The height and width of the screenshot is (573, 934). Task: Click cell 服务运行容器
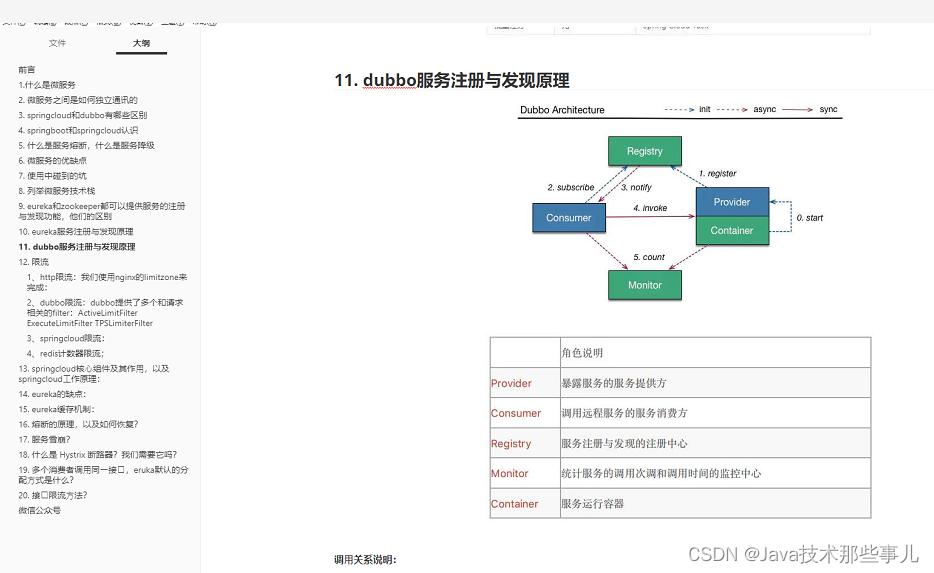715,503
